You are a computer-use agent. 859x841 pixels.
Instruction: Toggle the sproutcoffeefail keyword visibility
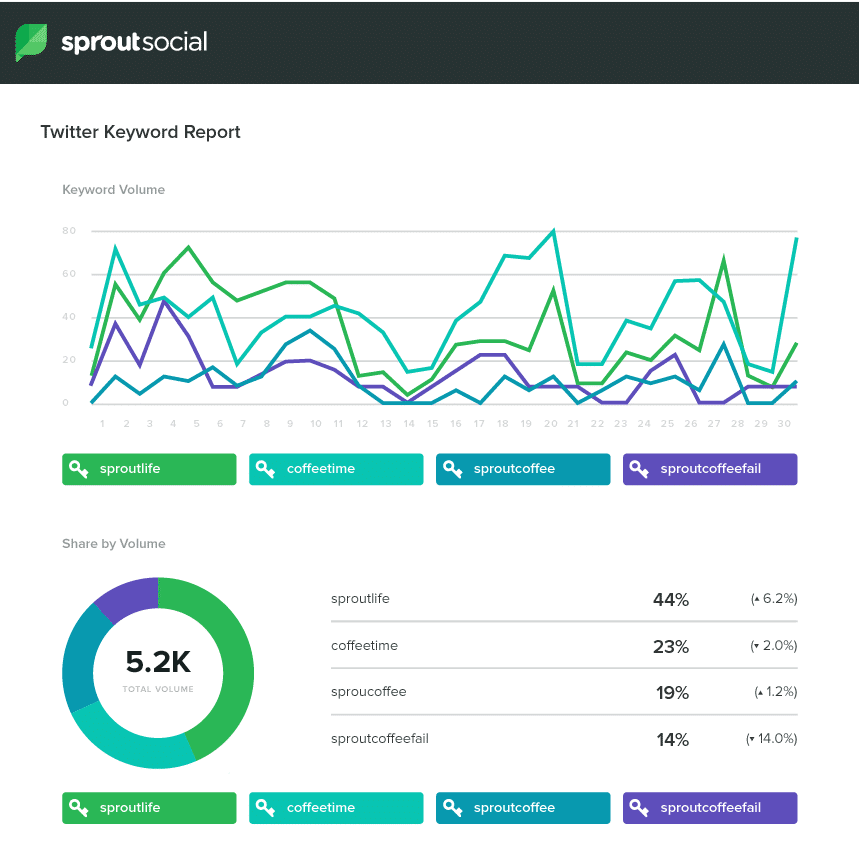[x=709, y=469]
